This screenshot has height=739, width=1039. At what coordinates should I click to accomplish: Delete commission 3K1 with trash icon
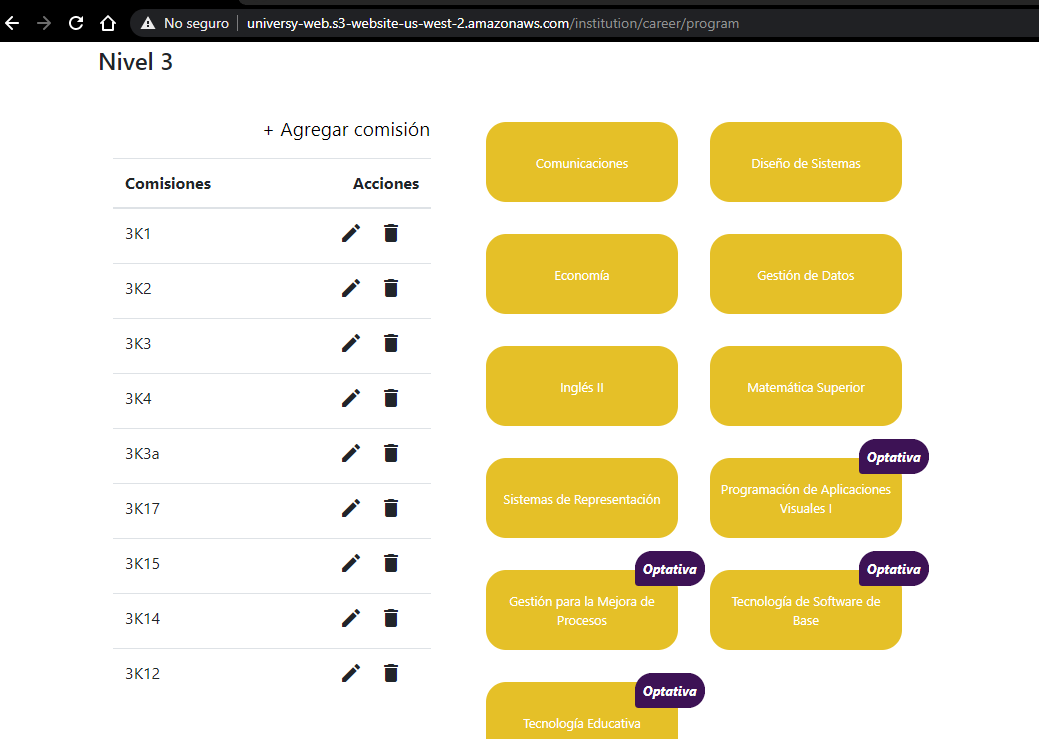point(391,233)
